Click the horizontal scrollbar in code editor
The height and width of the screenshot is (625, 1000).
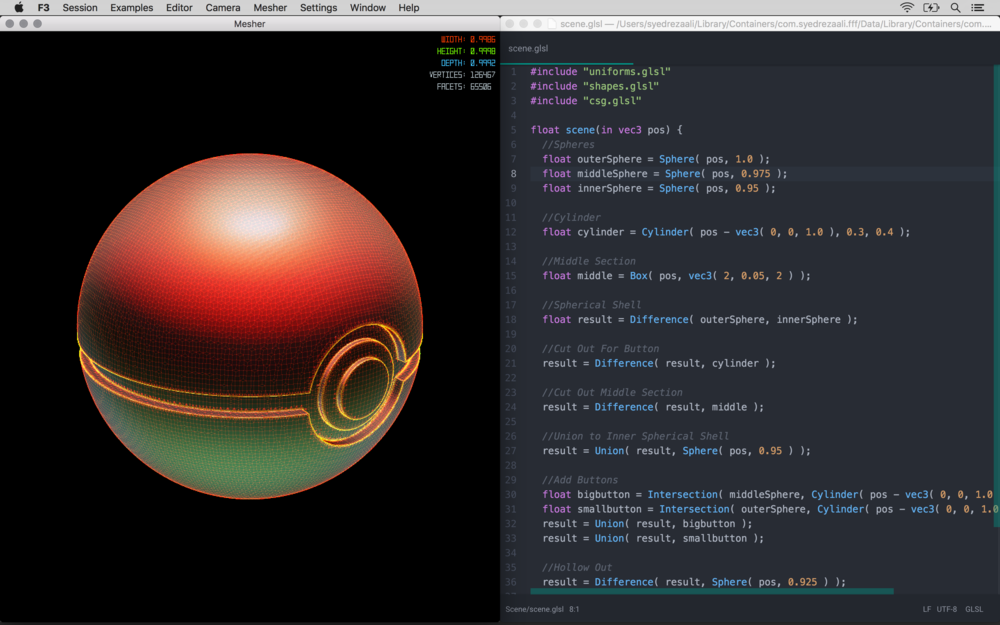(712, 591)
